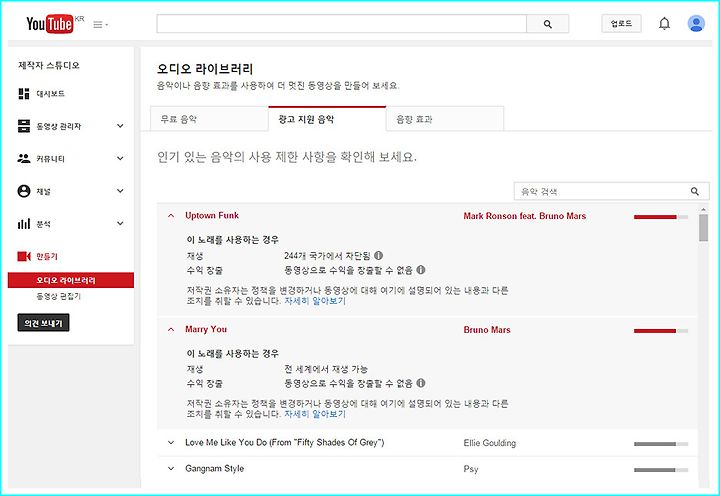Click the top search magnifier button

pos(547,24)
